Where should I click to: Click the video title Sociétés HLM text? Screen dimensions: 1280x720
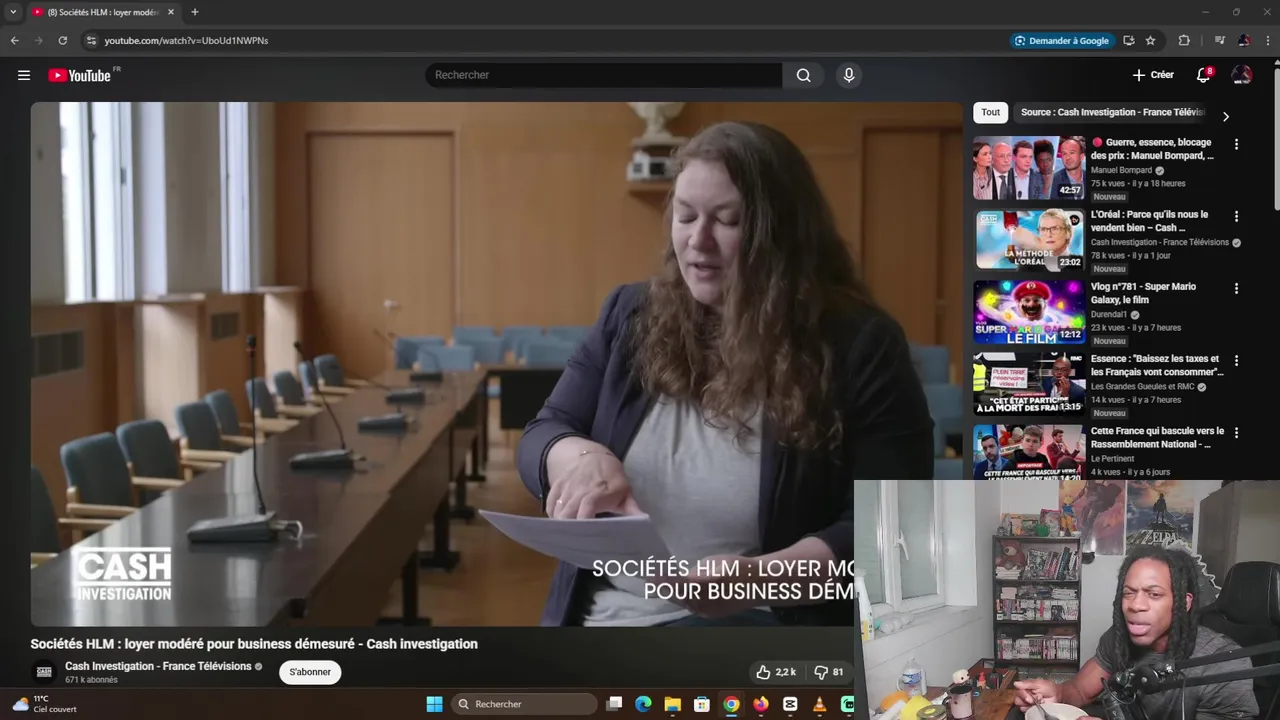pyautogui.click(x=254, y=644)
